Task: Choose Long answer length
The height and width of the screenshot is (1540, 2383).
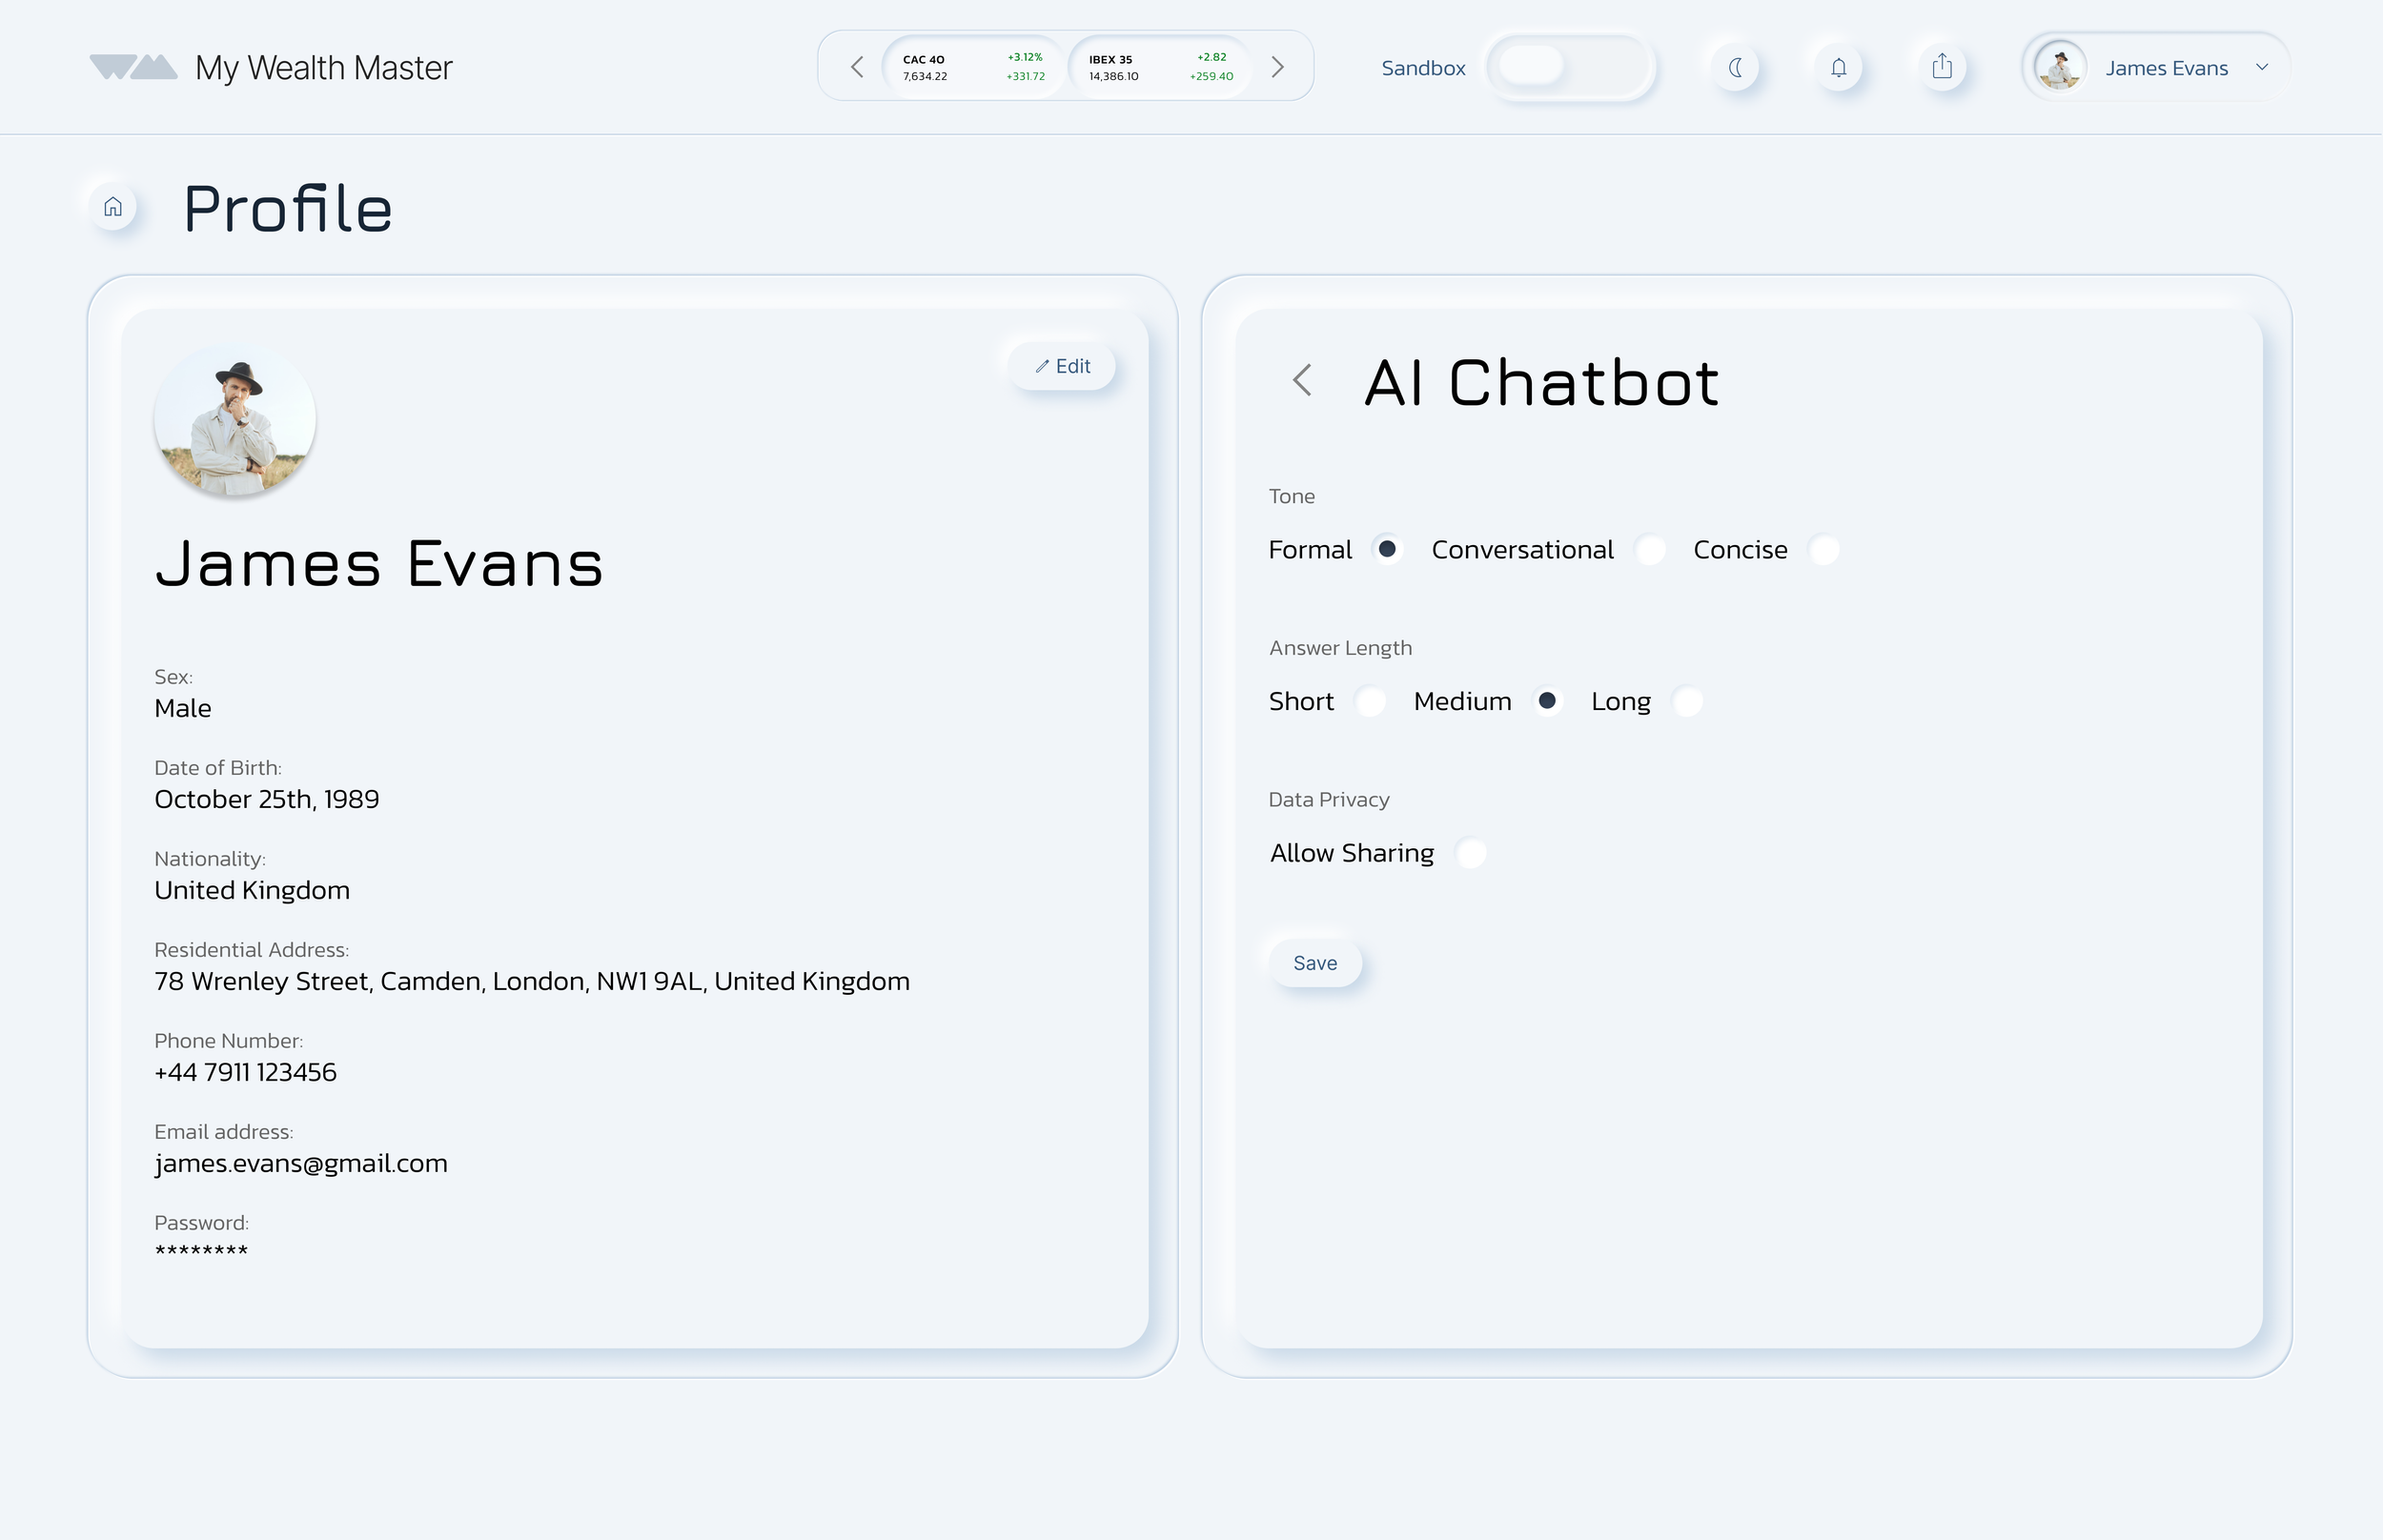Action: point(1687,702)
